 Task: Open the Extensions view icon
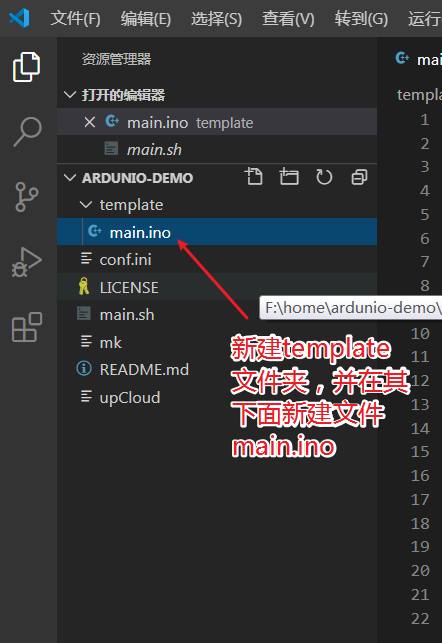27,327
